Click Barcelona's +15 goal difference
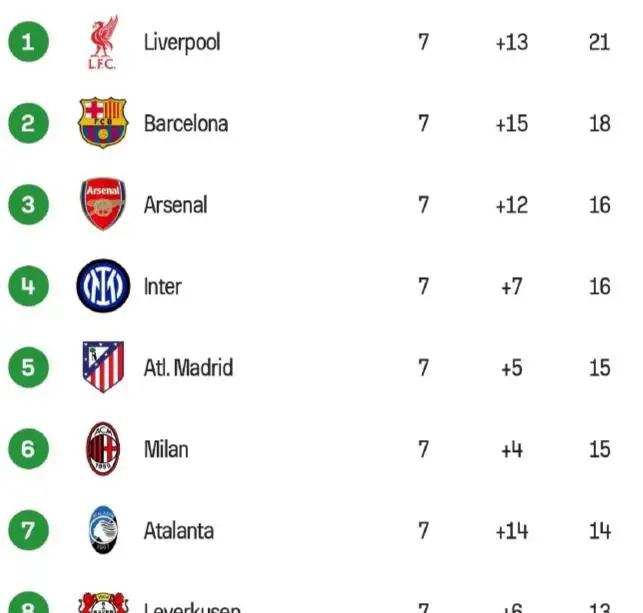643x613 pixels. [x=511, y=124]
